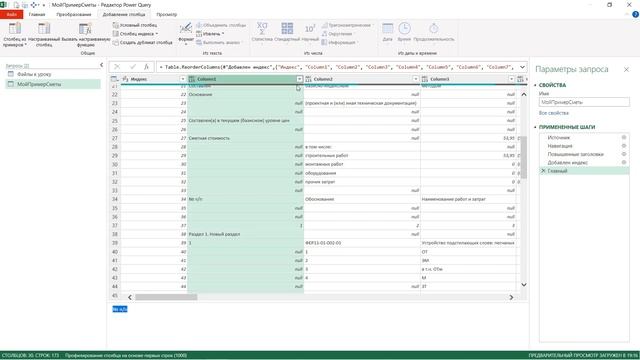Viewport: 640px width, 360px height.
Task: Click the data type icon of Column2
Action: point(309,79)
